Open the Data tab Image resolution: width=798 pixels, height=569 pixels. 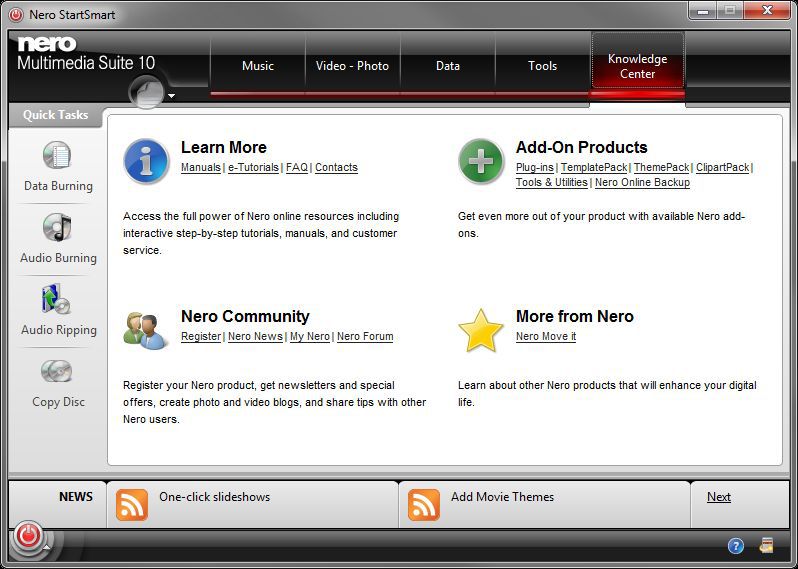coord(448,66)
